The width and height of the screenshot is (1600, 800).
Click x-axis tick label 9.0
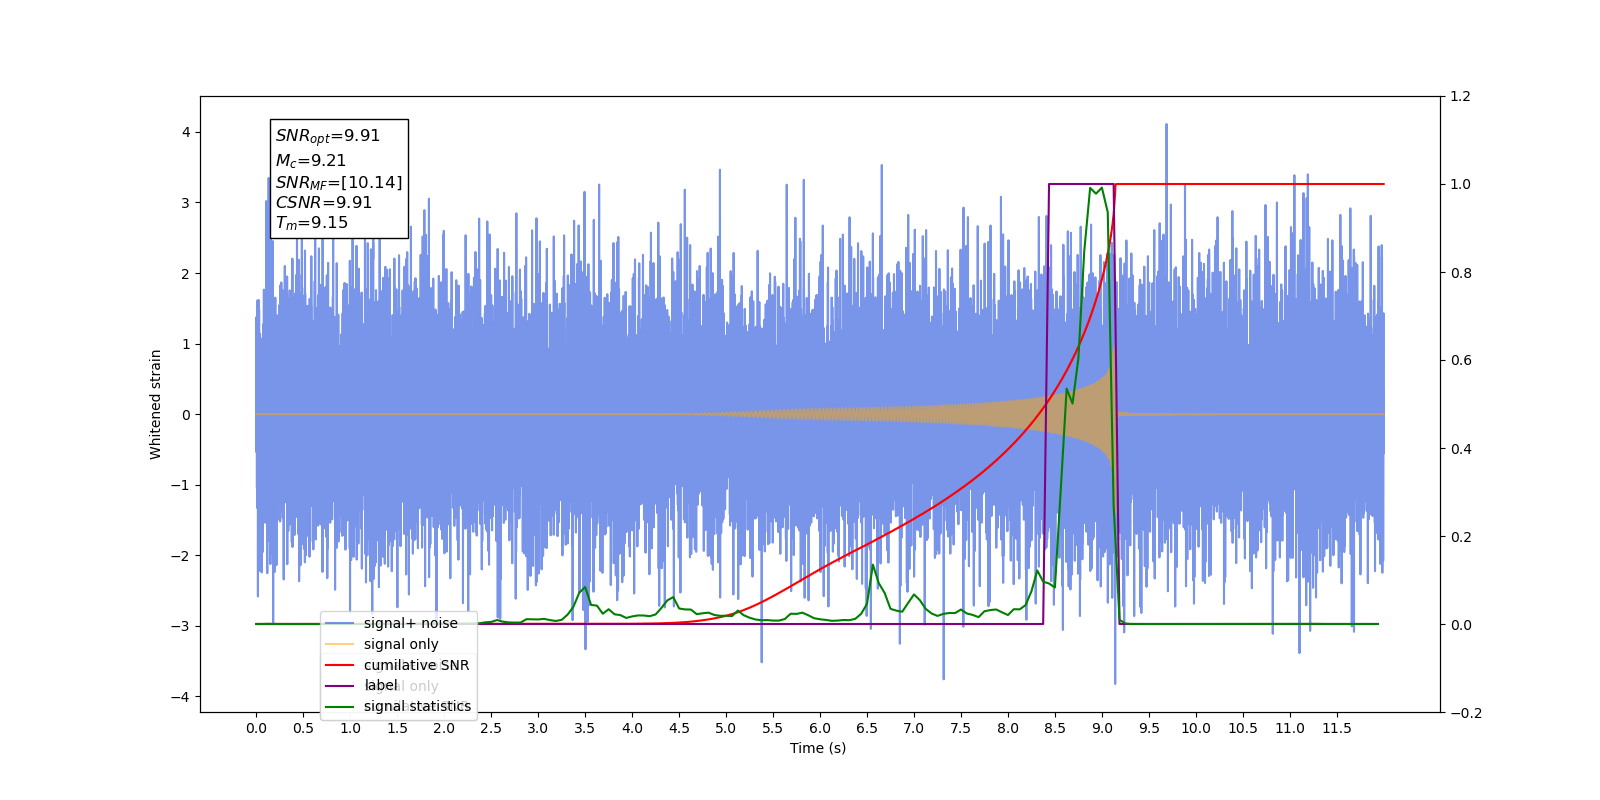(1102, 728)
